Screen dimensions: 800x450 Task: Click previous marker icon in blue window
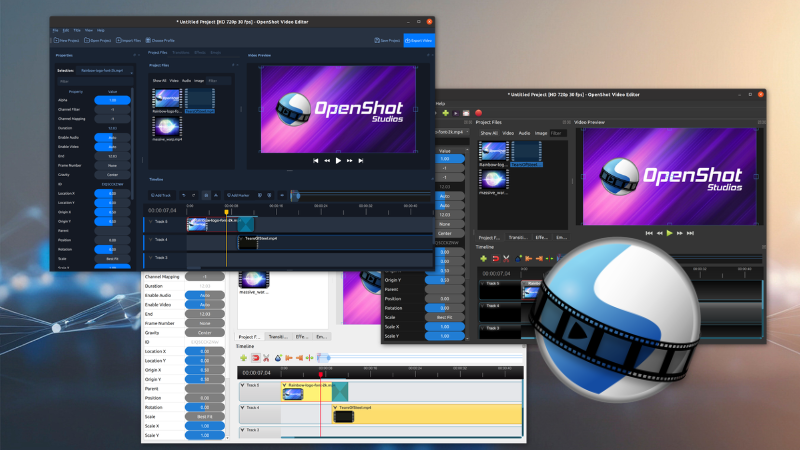[x=260, y=195]
